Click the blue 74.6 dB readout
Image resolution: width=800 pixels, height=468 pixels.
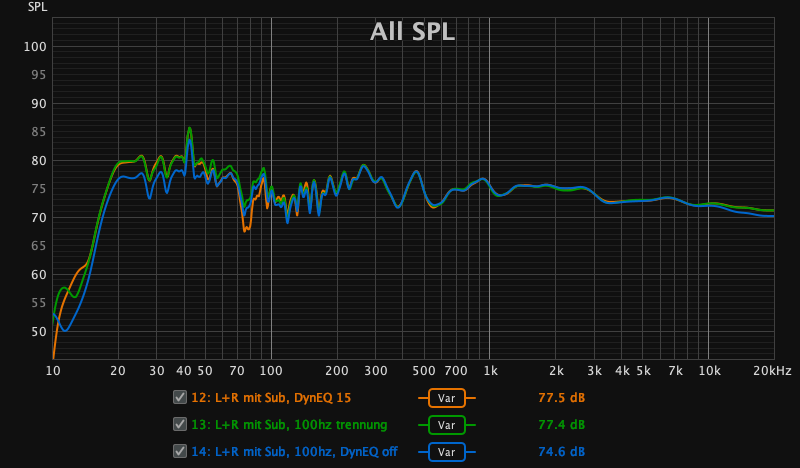click(561, 452)
